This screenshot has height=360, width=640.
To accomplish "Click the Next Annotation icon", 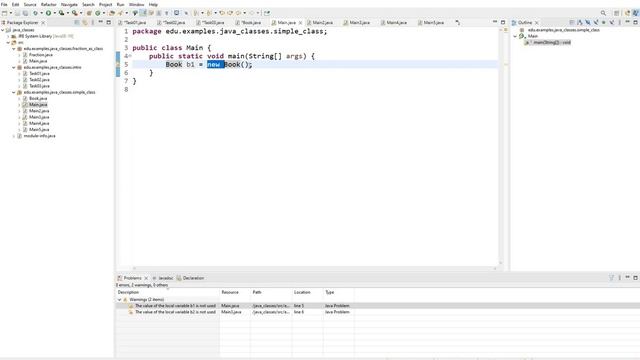I will (x=197, y=13).
